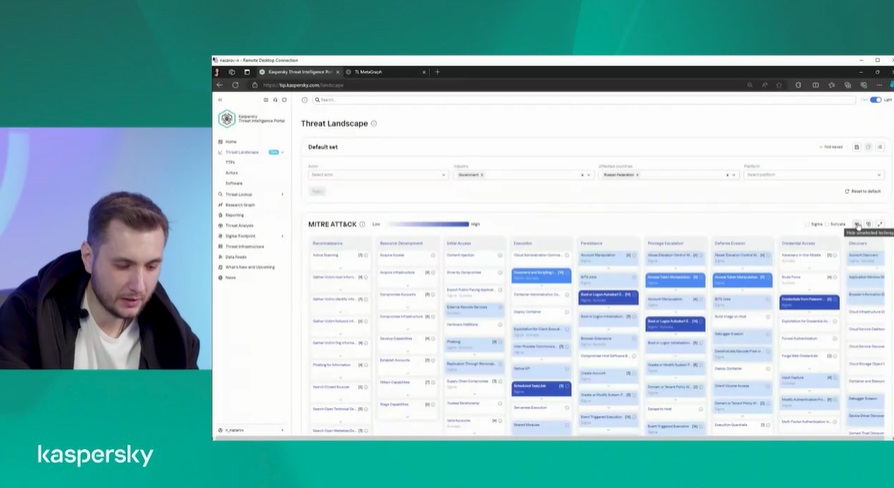This screenshot has width=894, height=488.
Task: Collapse the Threat Landscape sidebar section
Action: [x=282, y=152]
